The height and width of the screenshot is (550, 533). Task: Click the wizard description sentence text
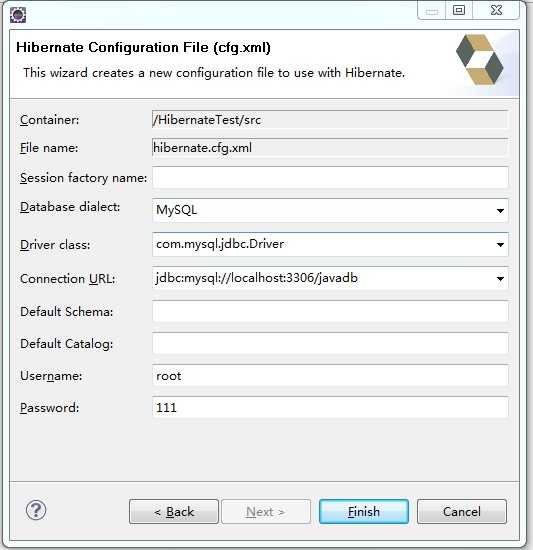214,73
